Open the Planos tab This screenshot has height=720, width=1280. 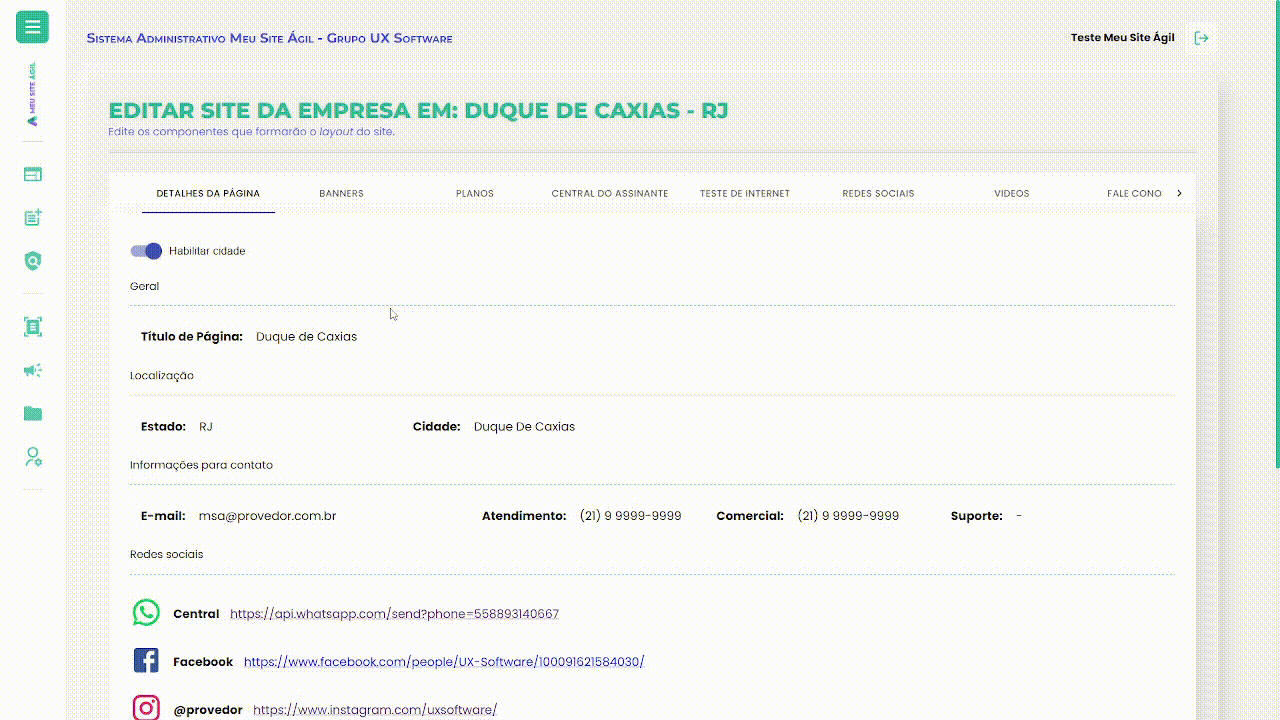click(x=474, y=193)
